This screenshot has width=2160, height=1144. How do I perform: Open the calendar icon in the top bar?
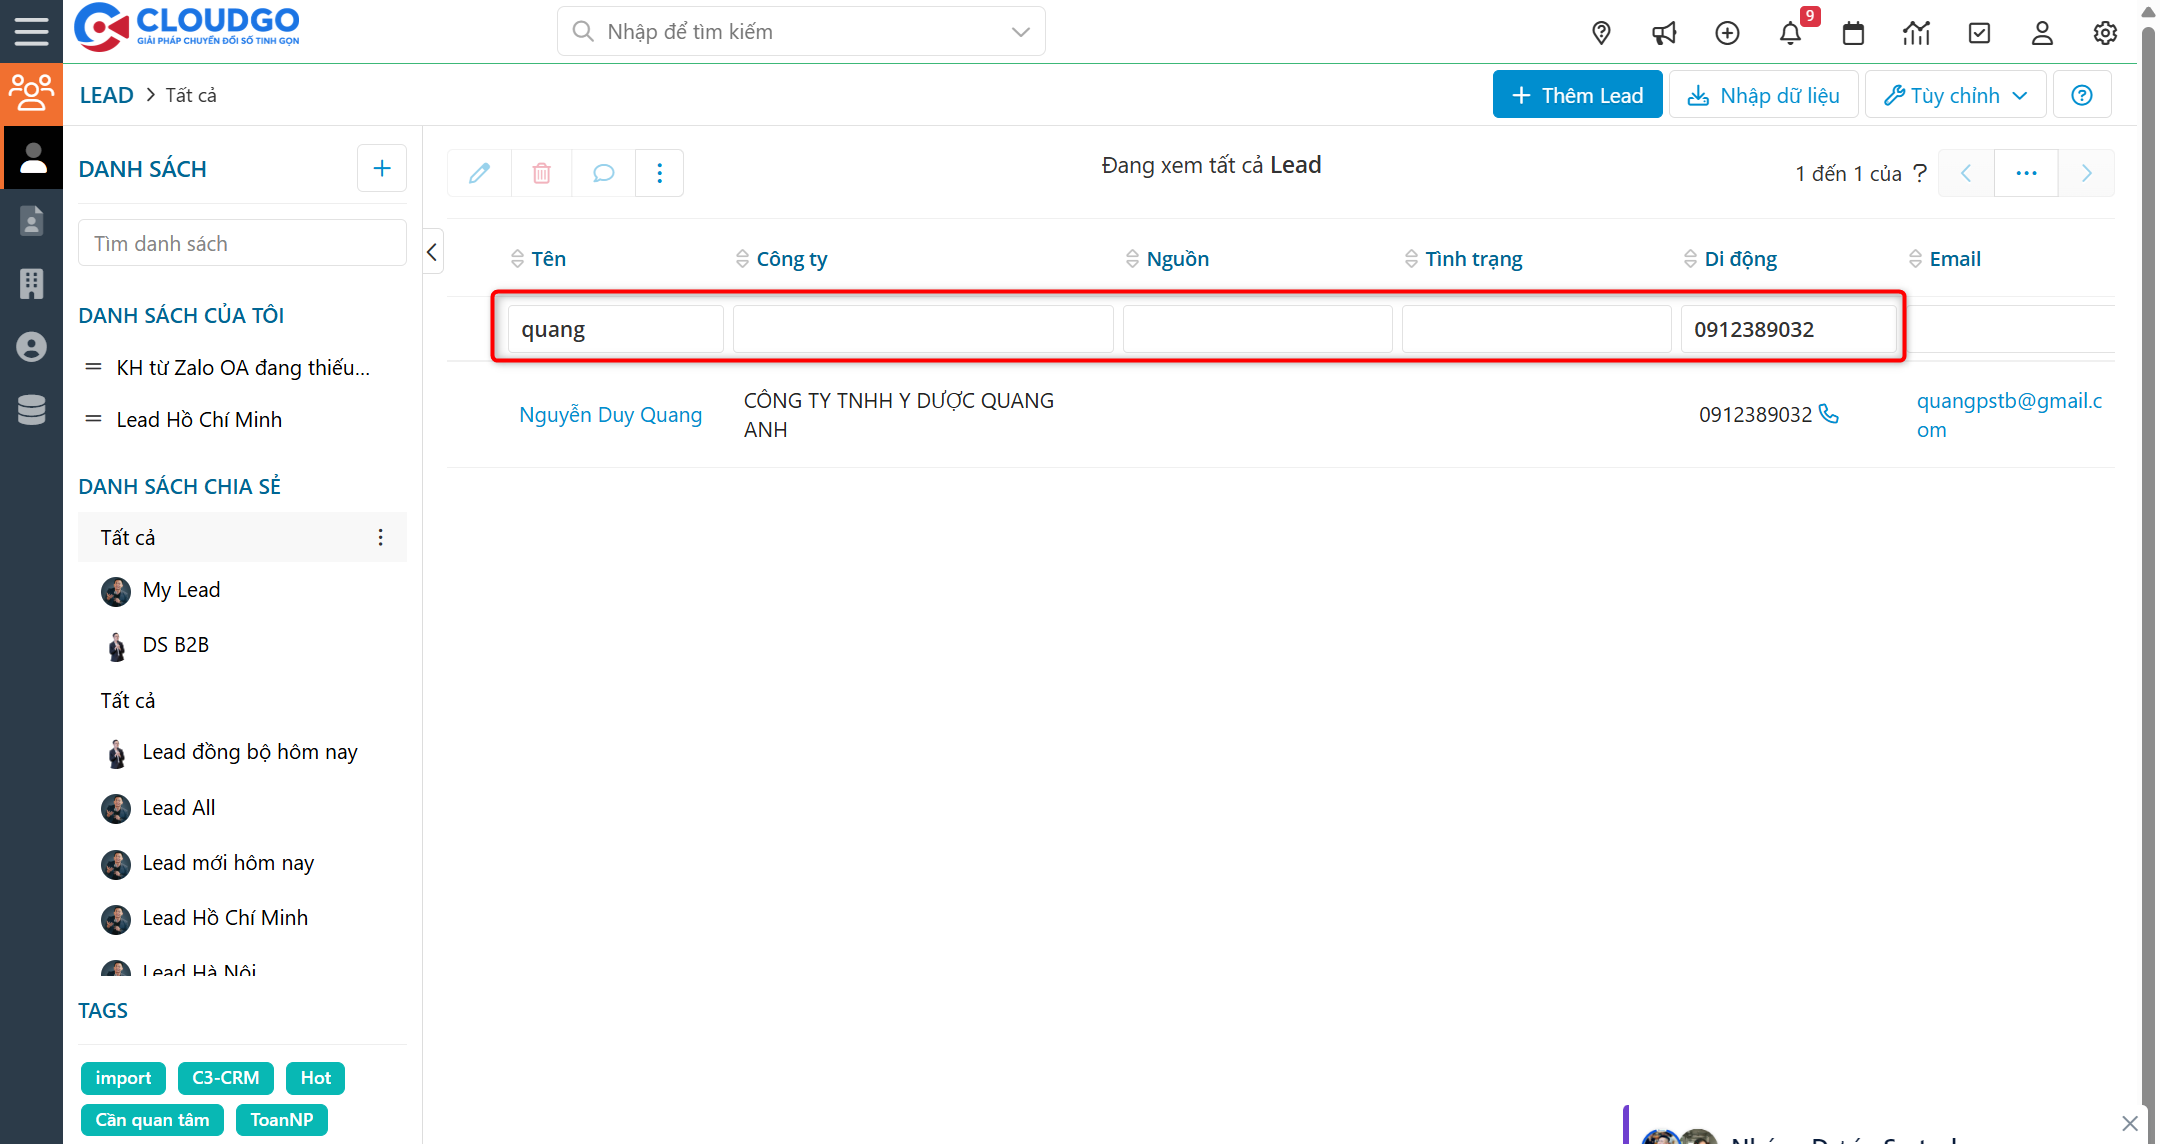click(x=1853, y=32)
